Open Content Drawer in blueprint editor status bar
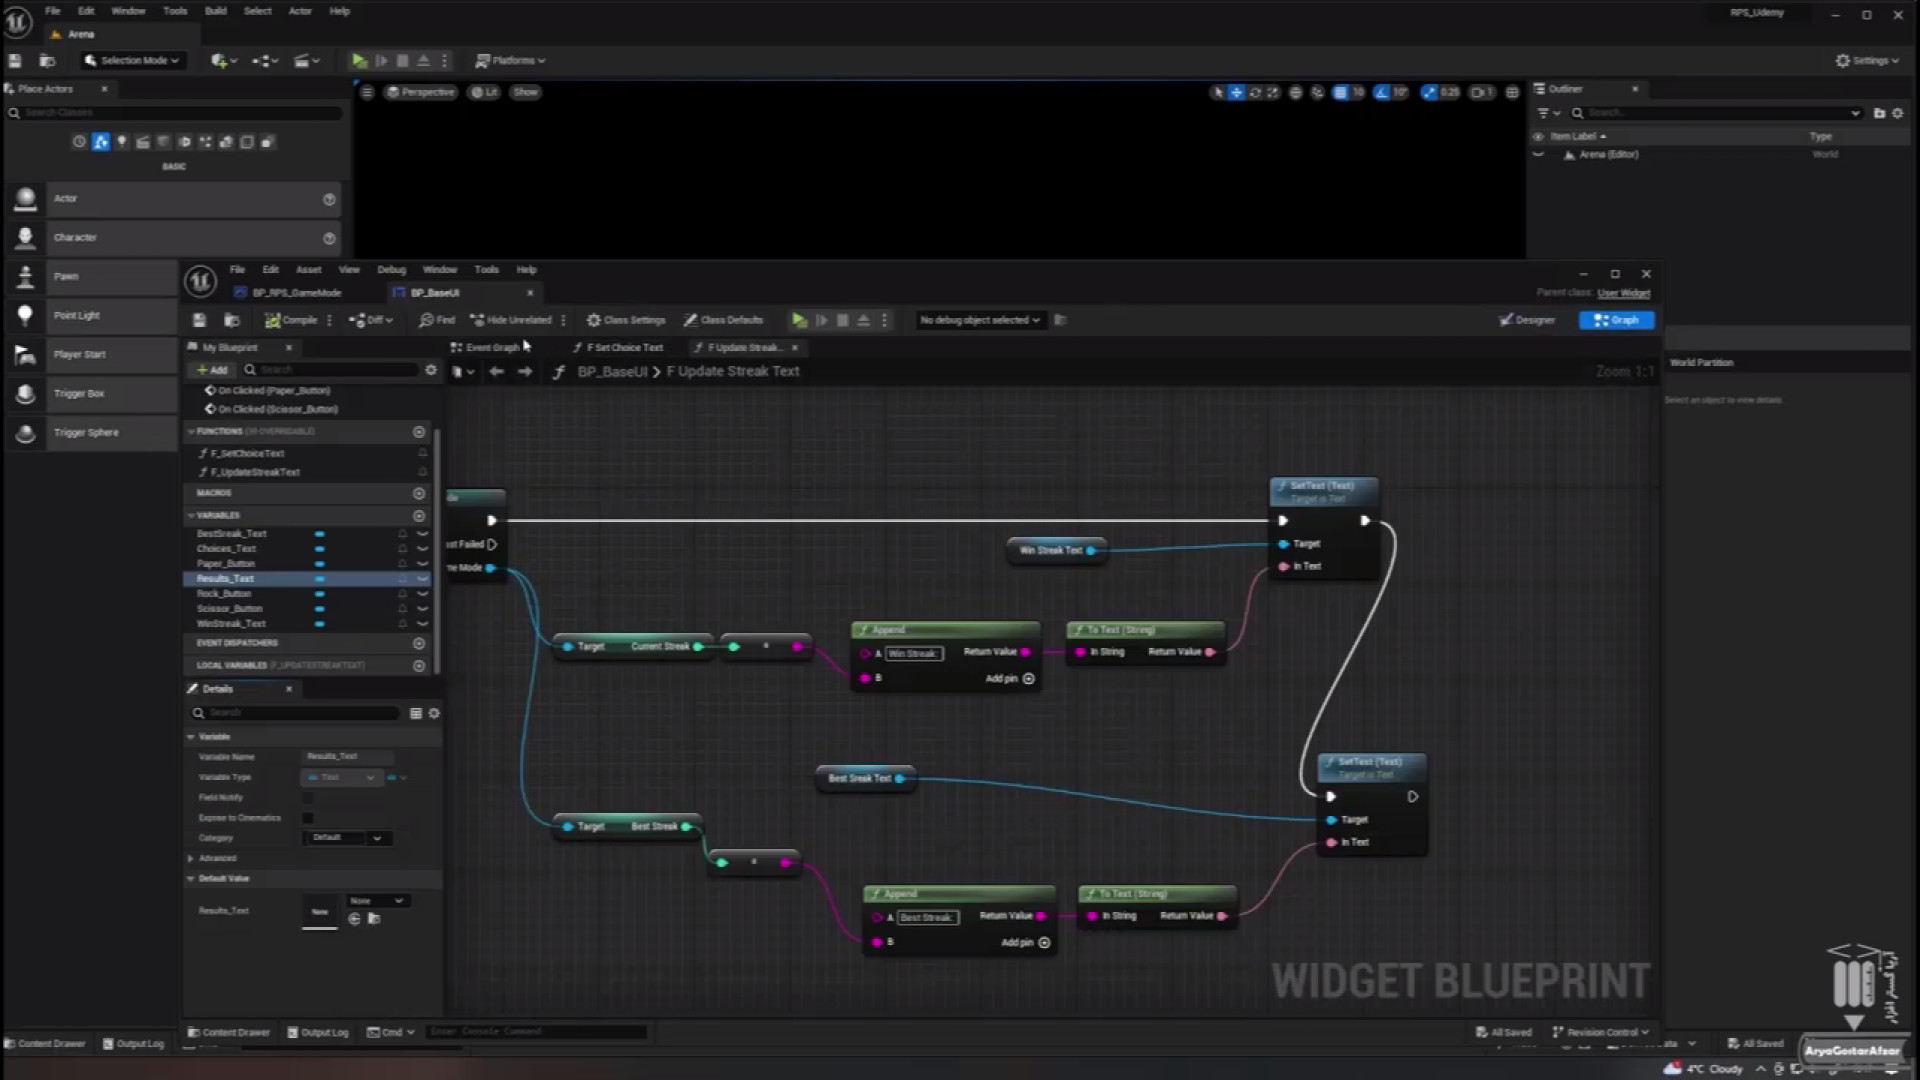Viewport: 1920px width, 1080px height. coord(229,1032)
